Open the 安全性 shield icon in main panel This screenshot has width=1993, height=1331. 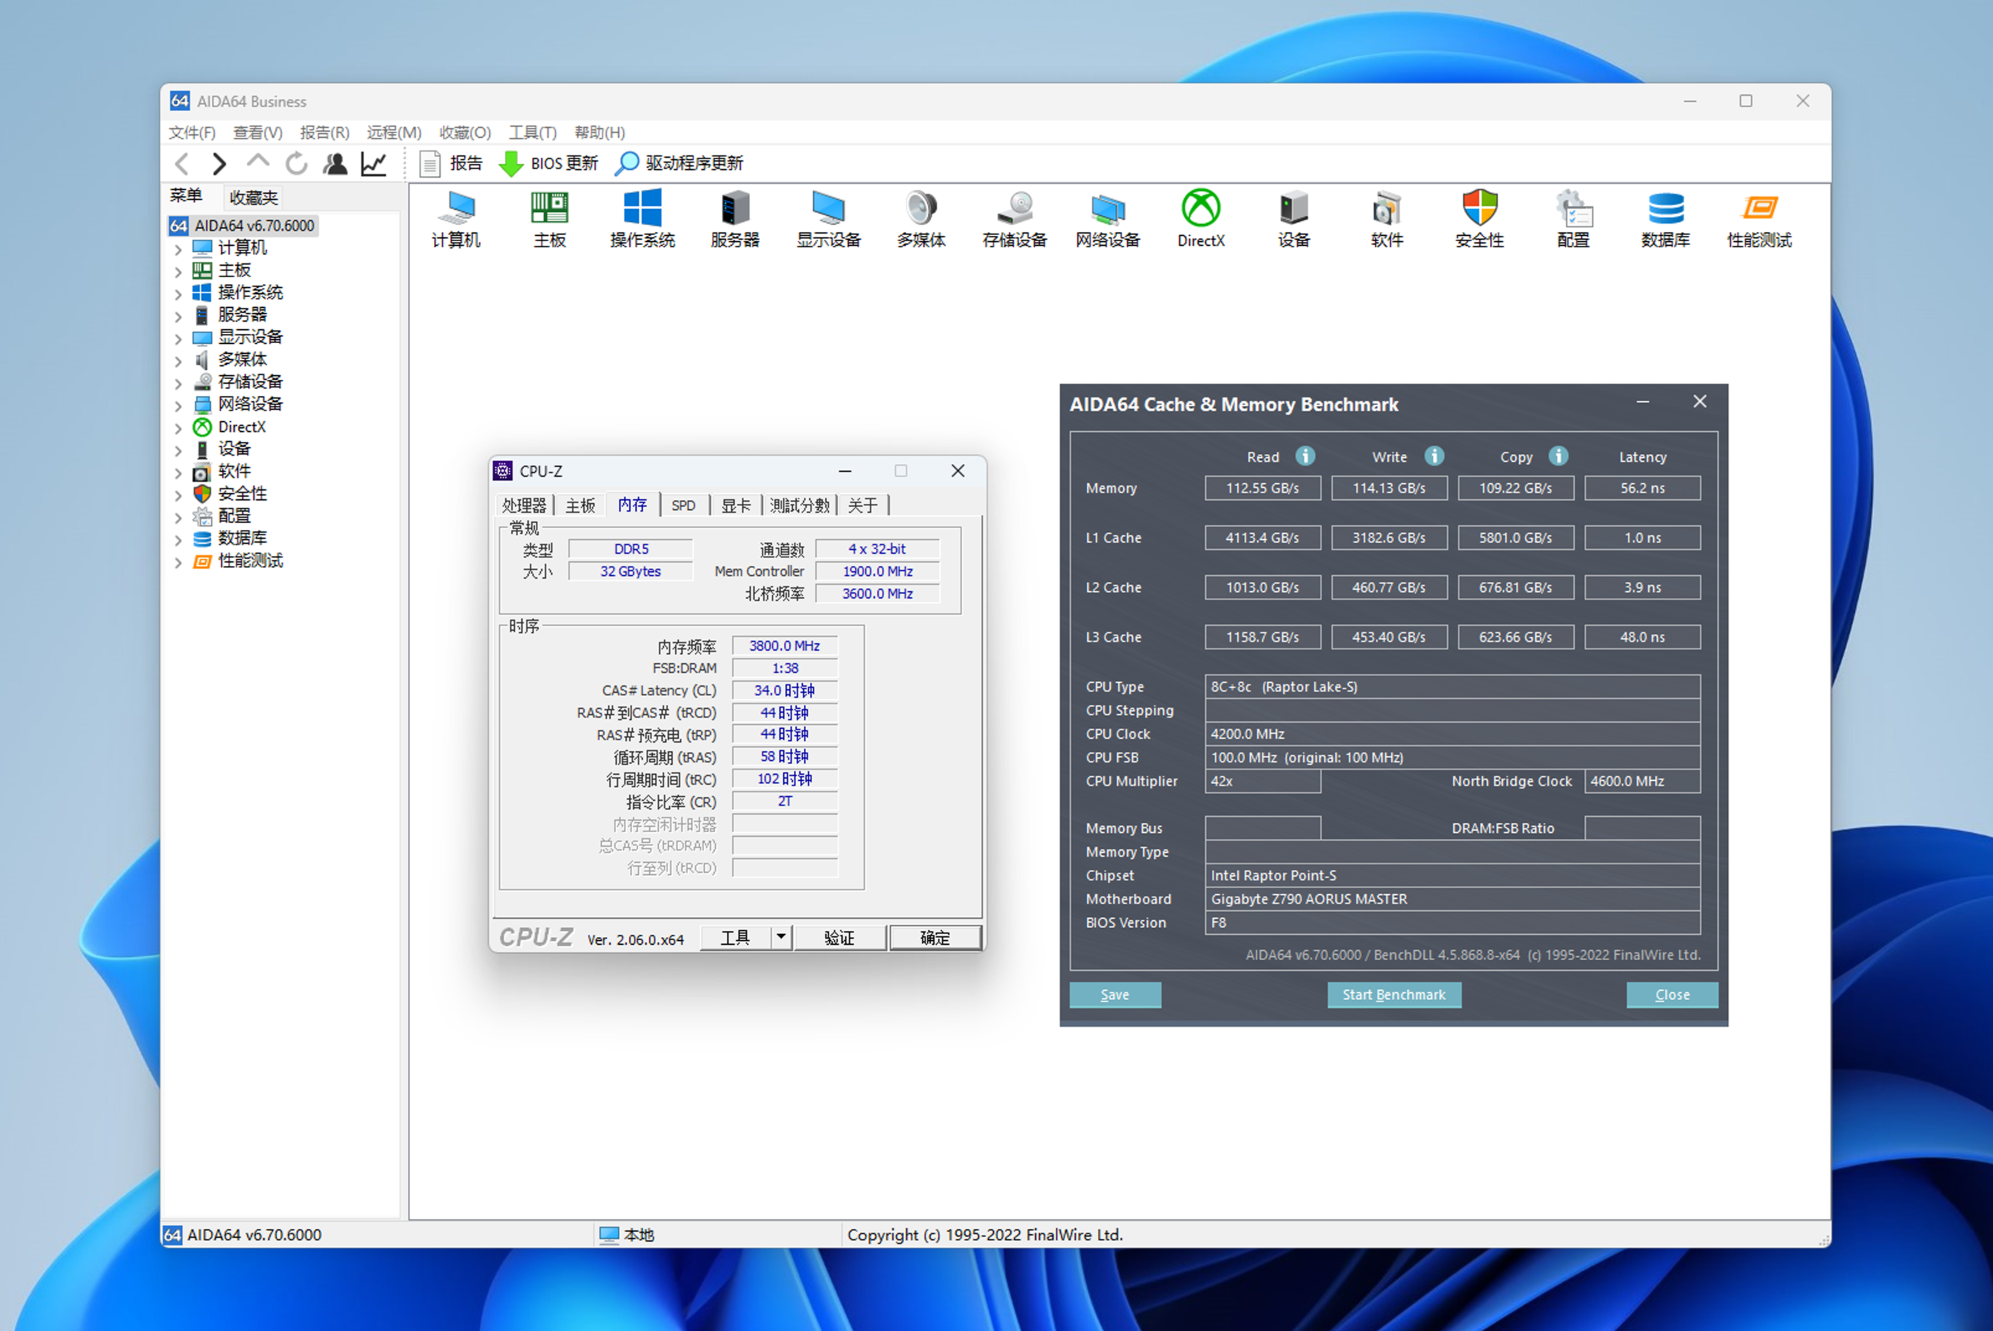click(1479, 219)
